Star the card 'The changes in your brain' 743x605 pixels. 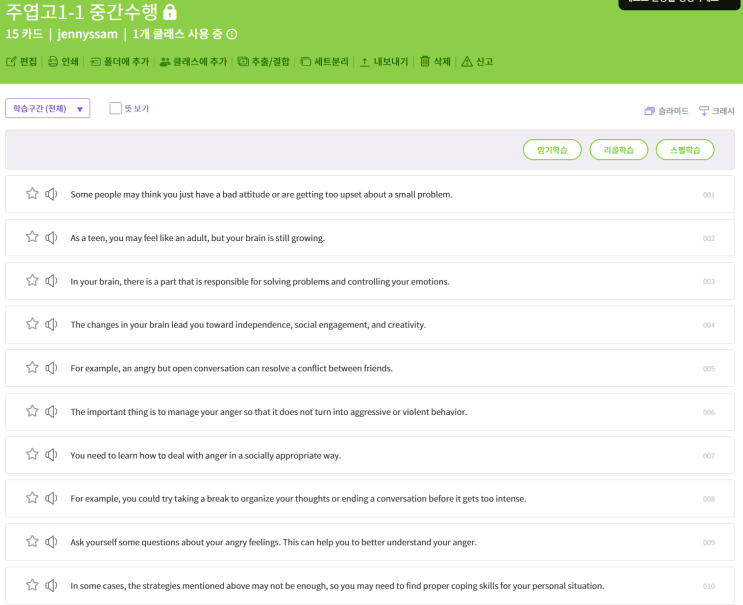(x=32, y=324)
